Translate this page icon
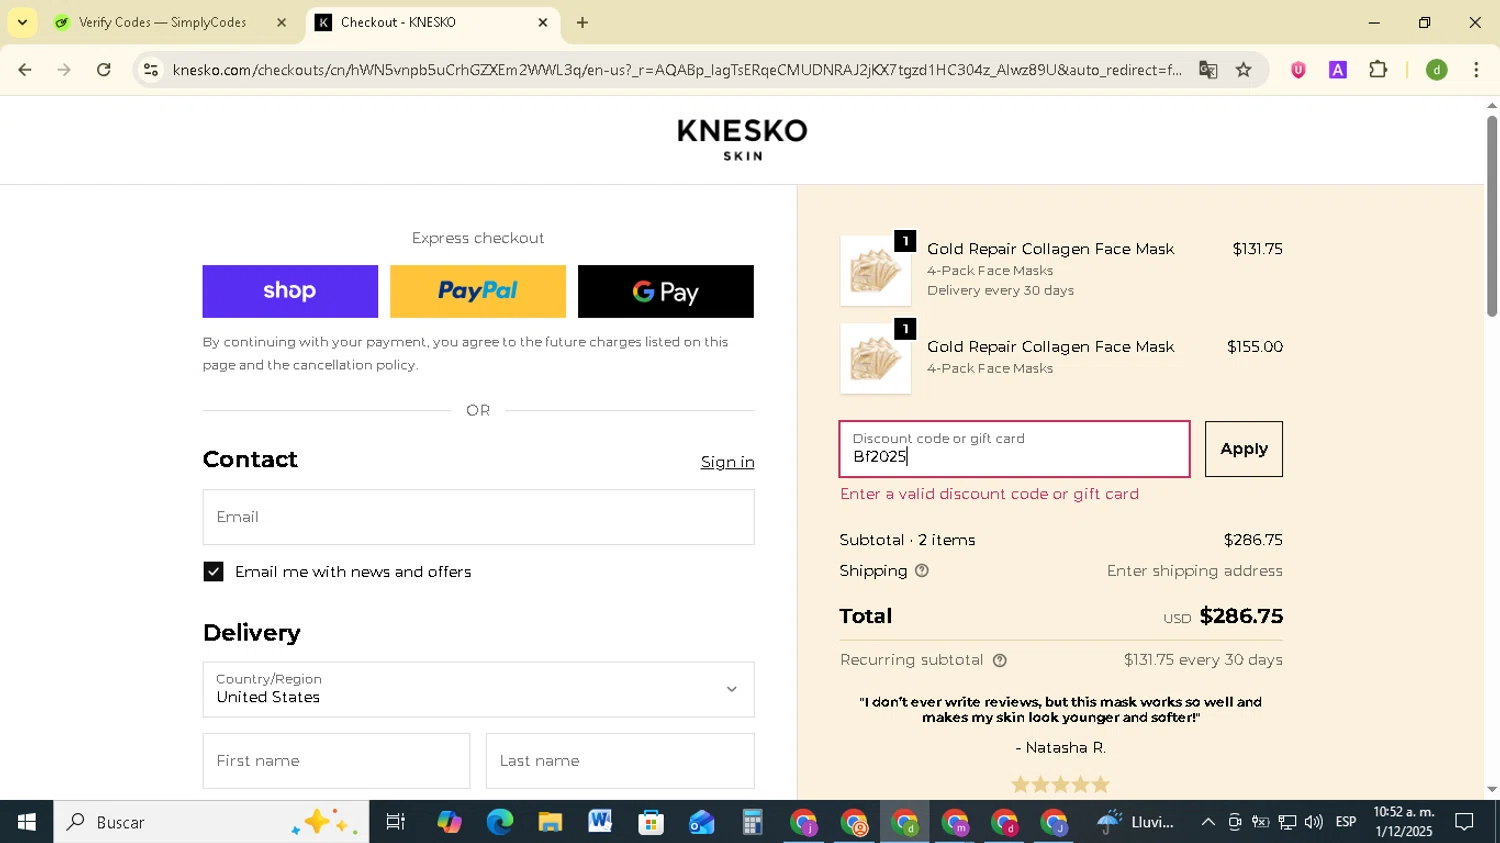 coord(1208,70)
